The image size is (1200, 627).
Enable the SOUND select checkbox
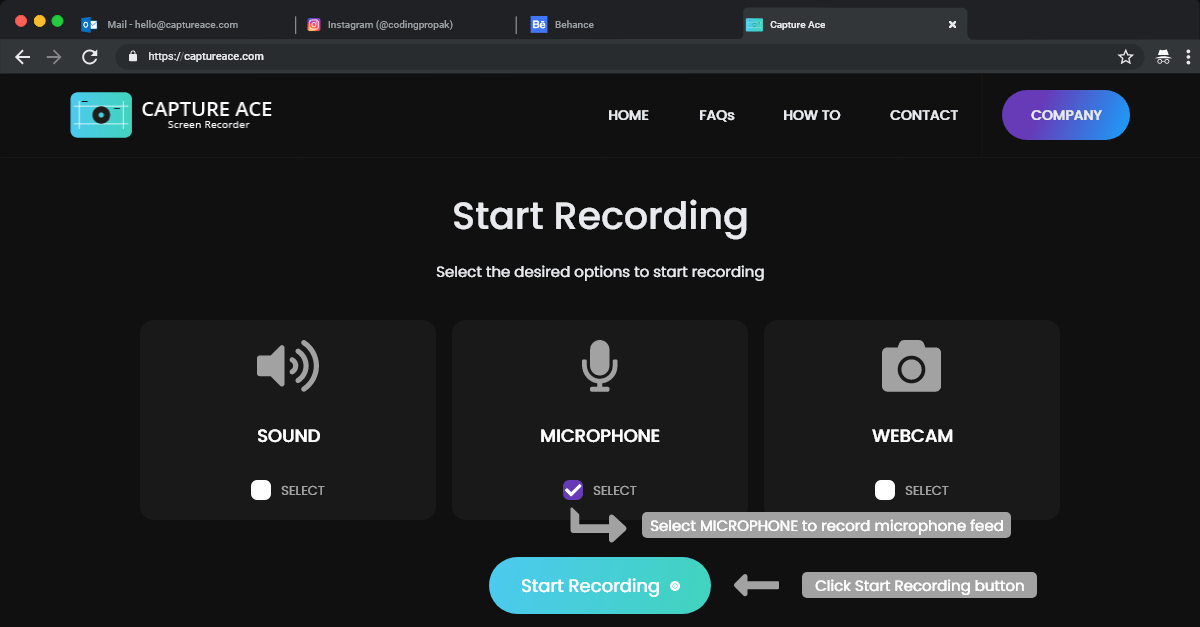pyautogui.click(x=261, y=490)
